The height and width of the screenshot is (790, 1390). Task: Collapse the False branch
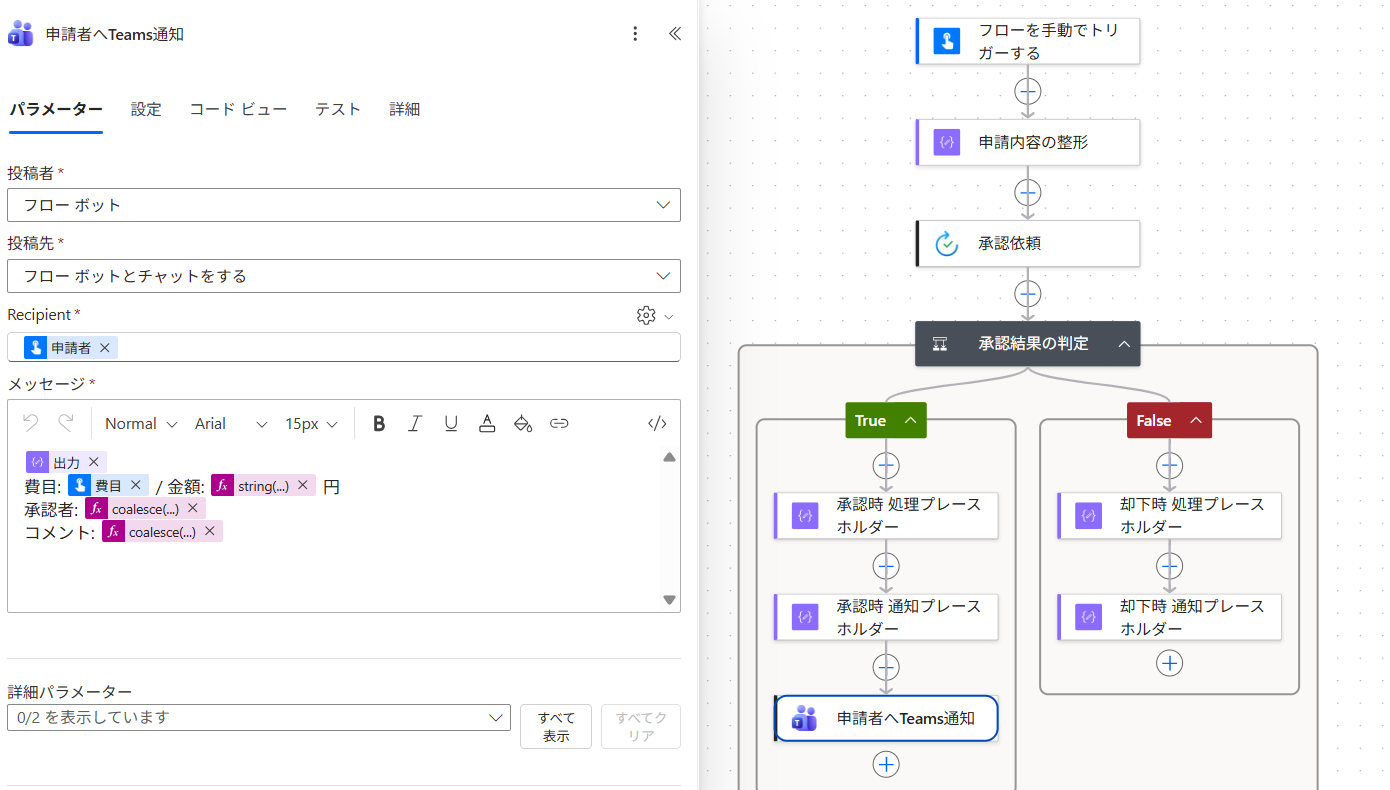pyautogui.click(x=1196, y=421)
